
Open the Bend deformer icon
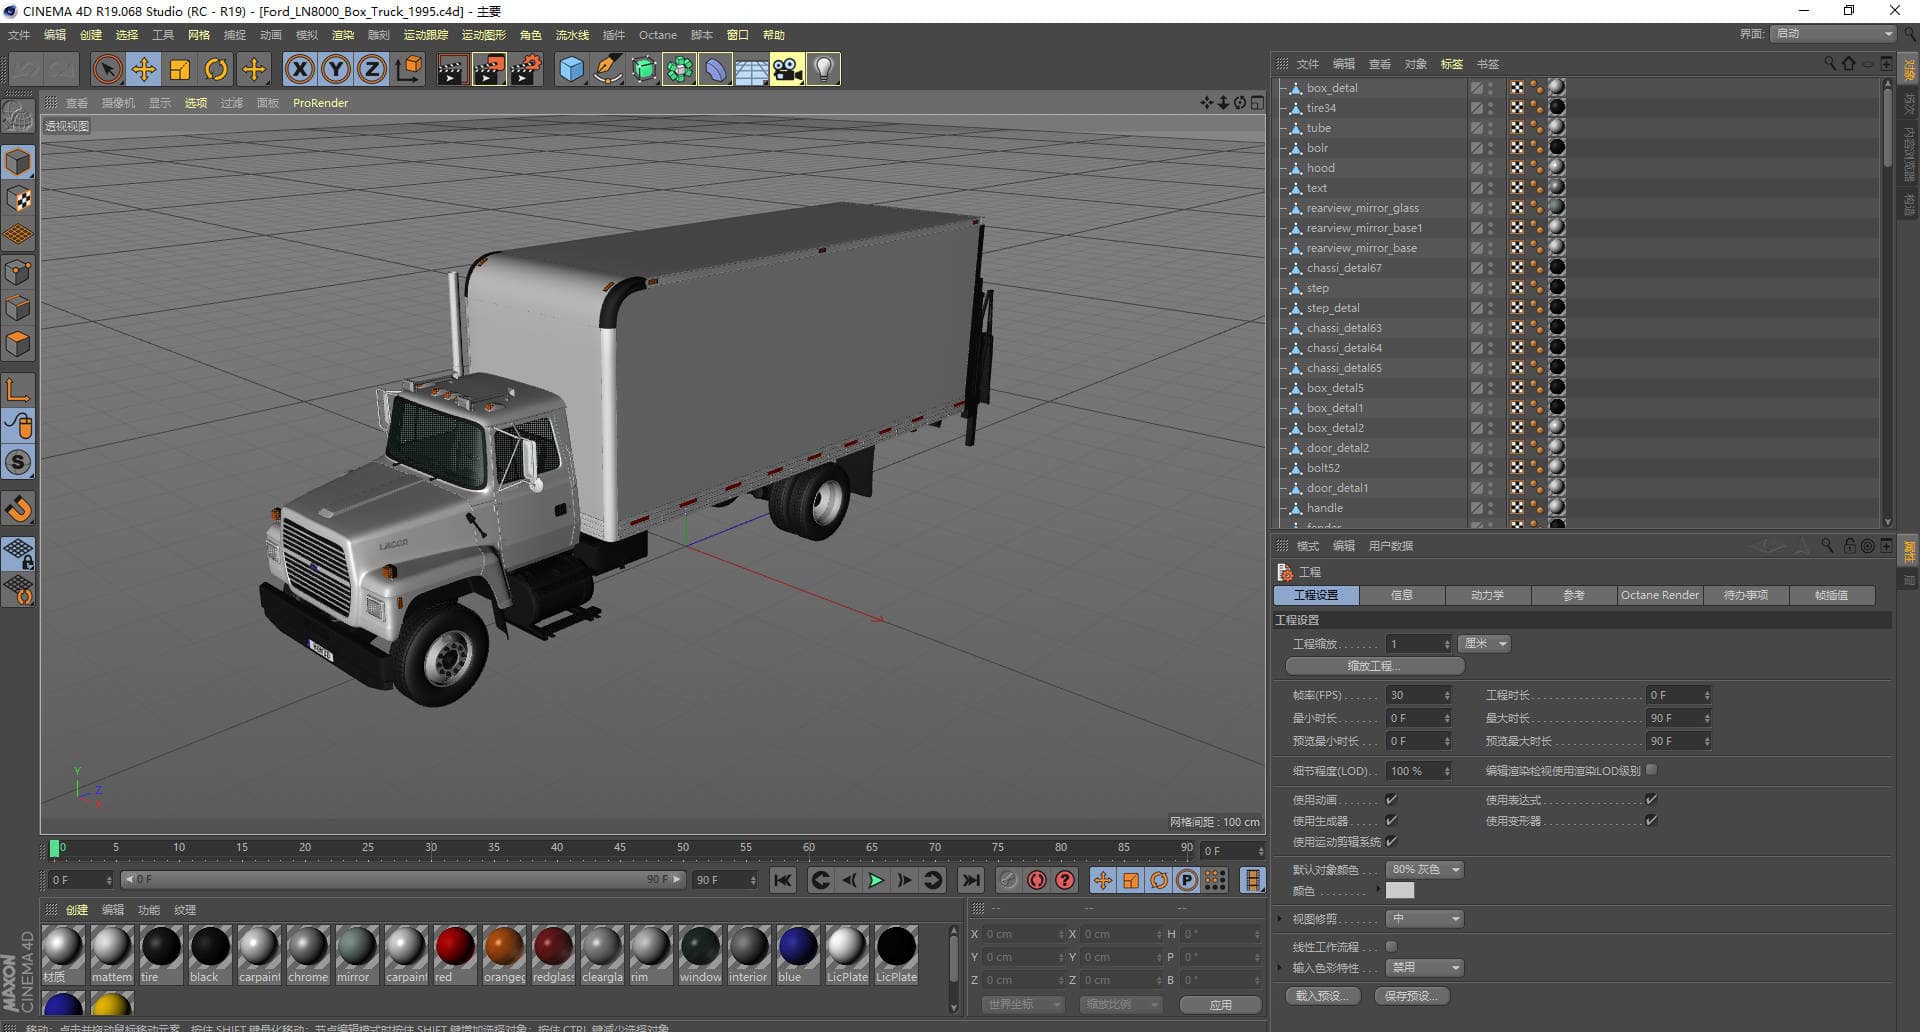coord(716,69)
